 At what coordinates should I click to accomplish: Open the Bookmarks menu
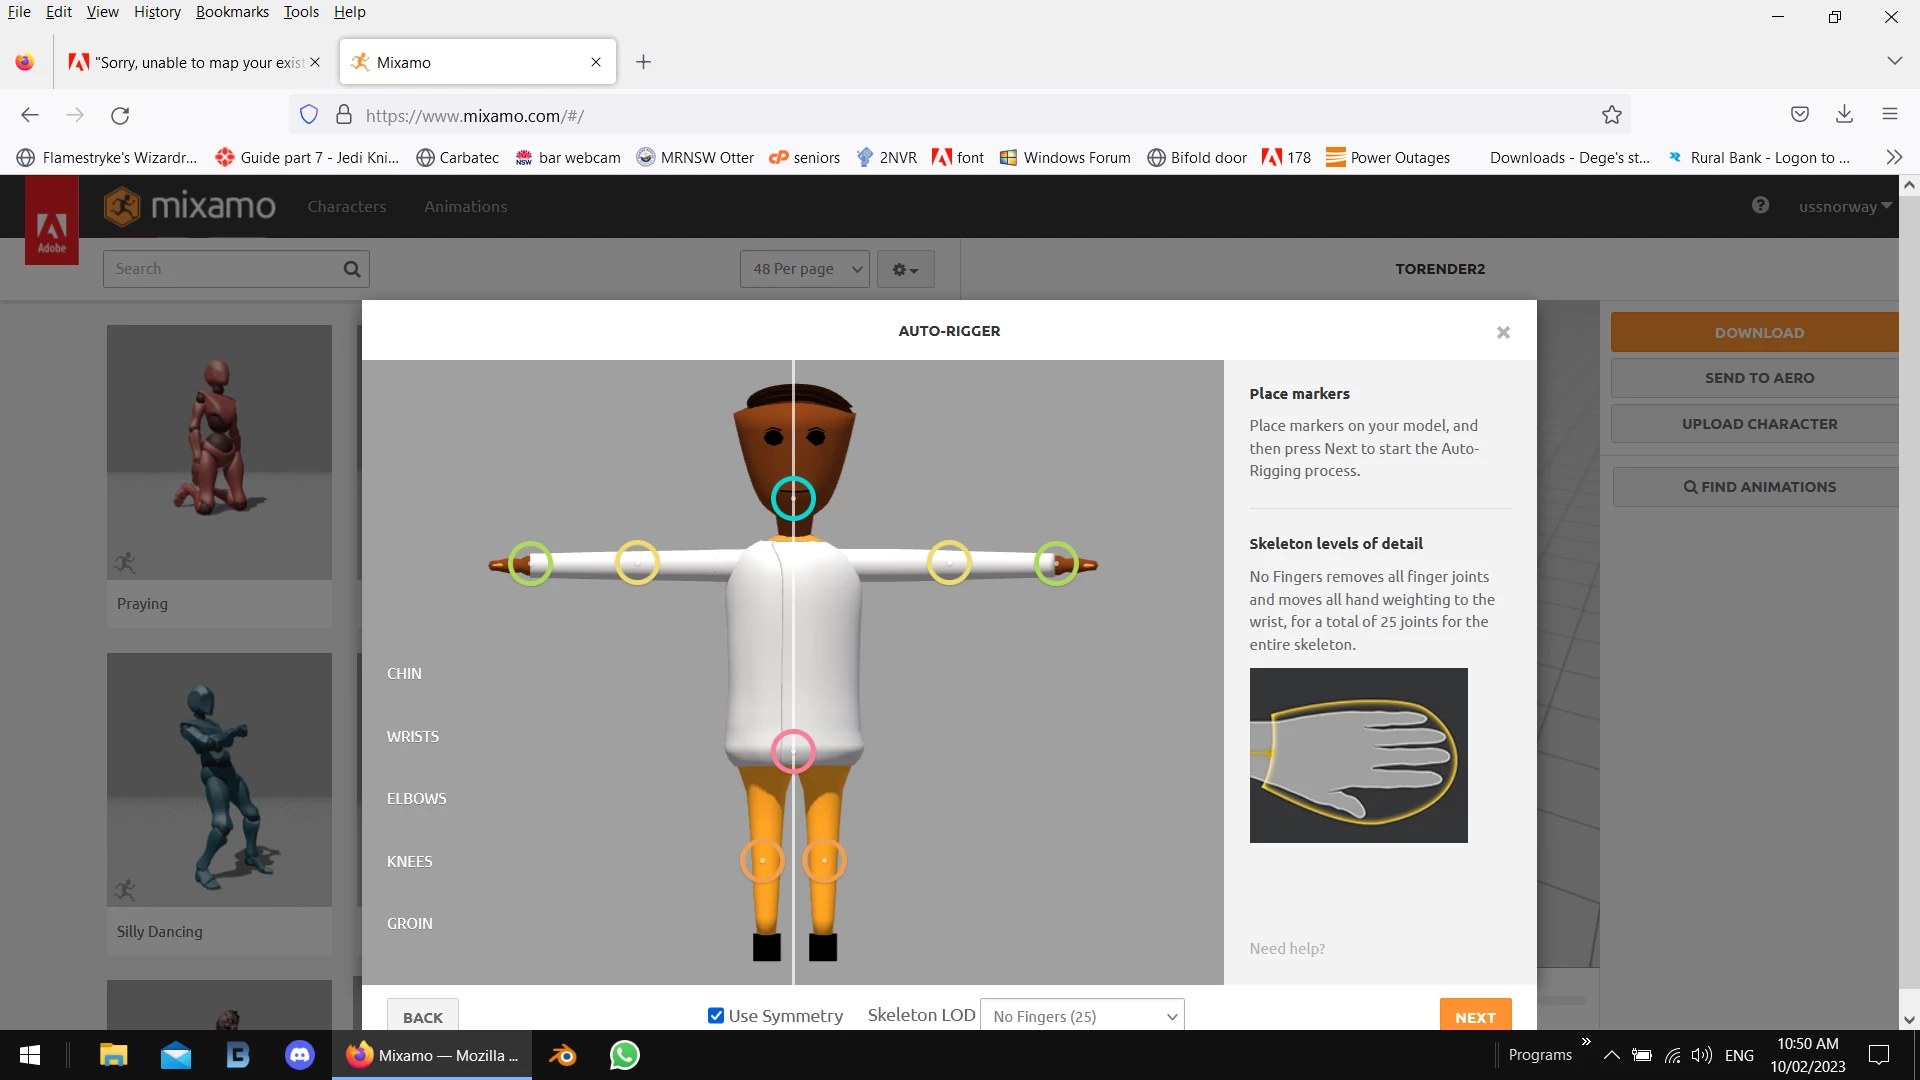pyautogui.click(x=232, y=12)
